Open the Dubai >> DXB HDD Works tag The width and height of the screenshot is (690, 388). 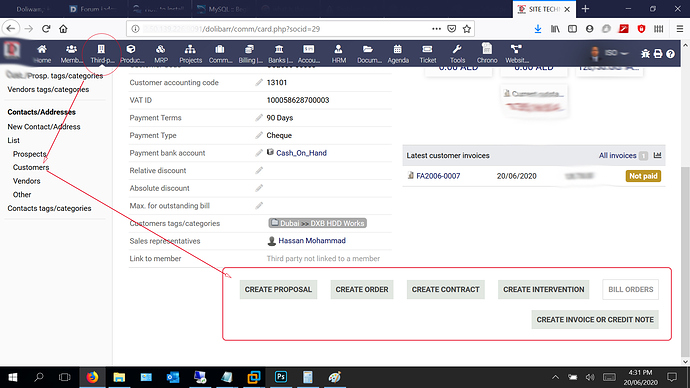click(x=318, y=223)
